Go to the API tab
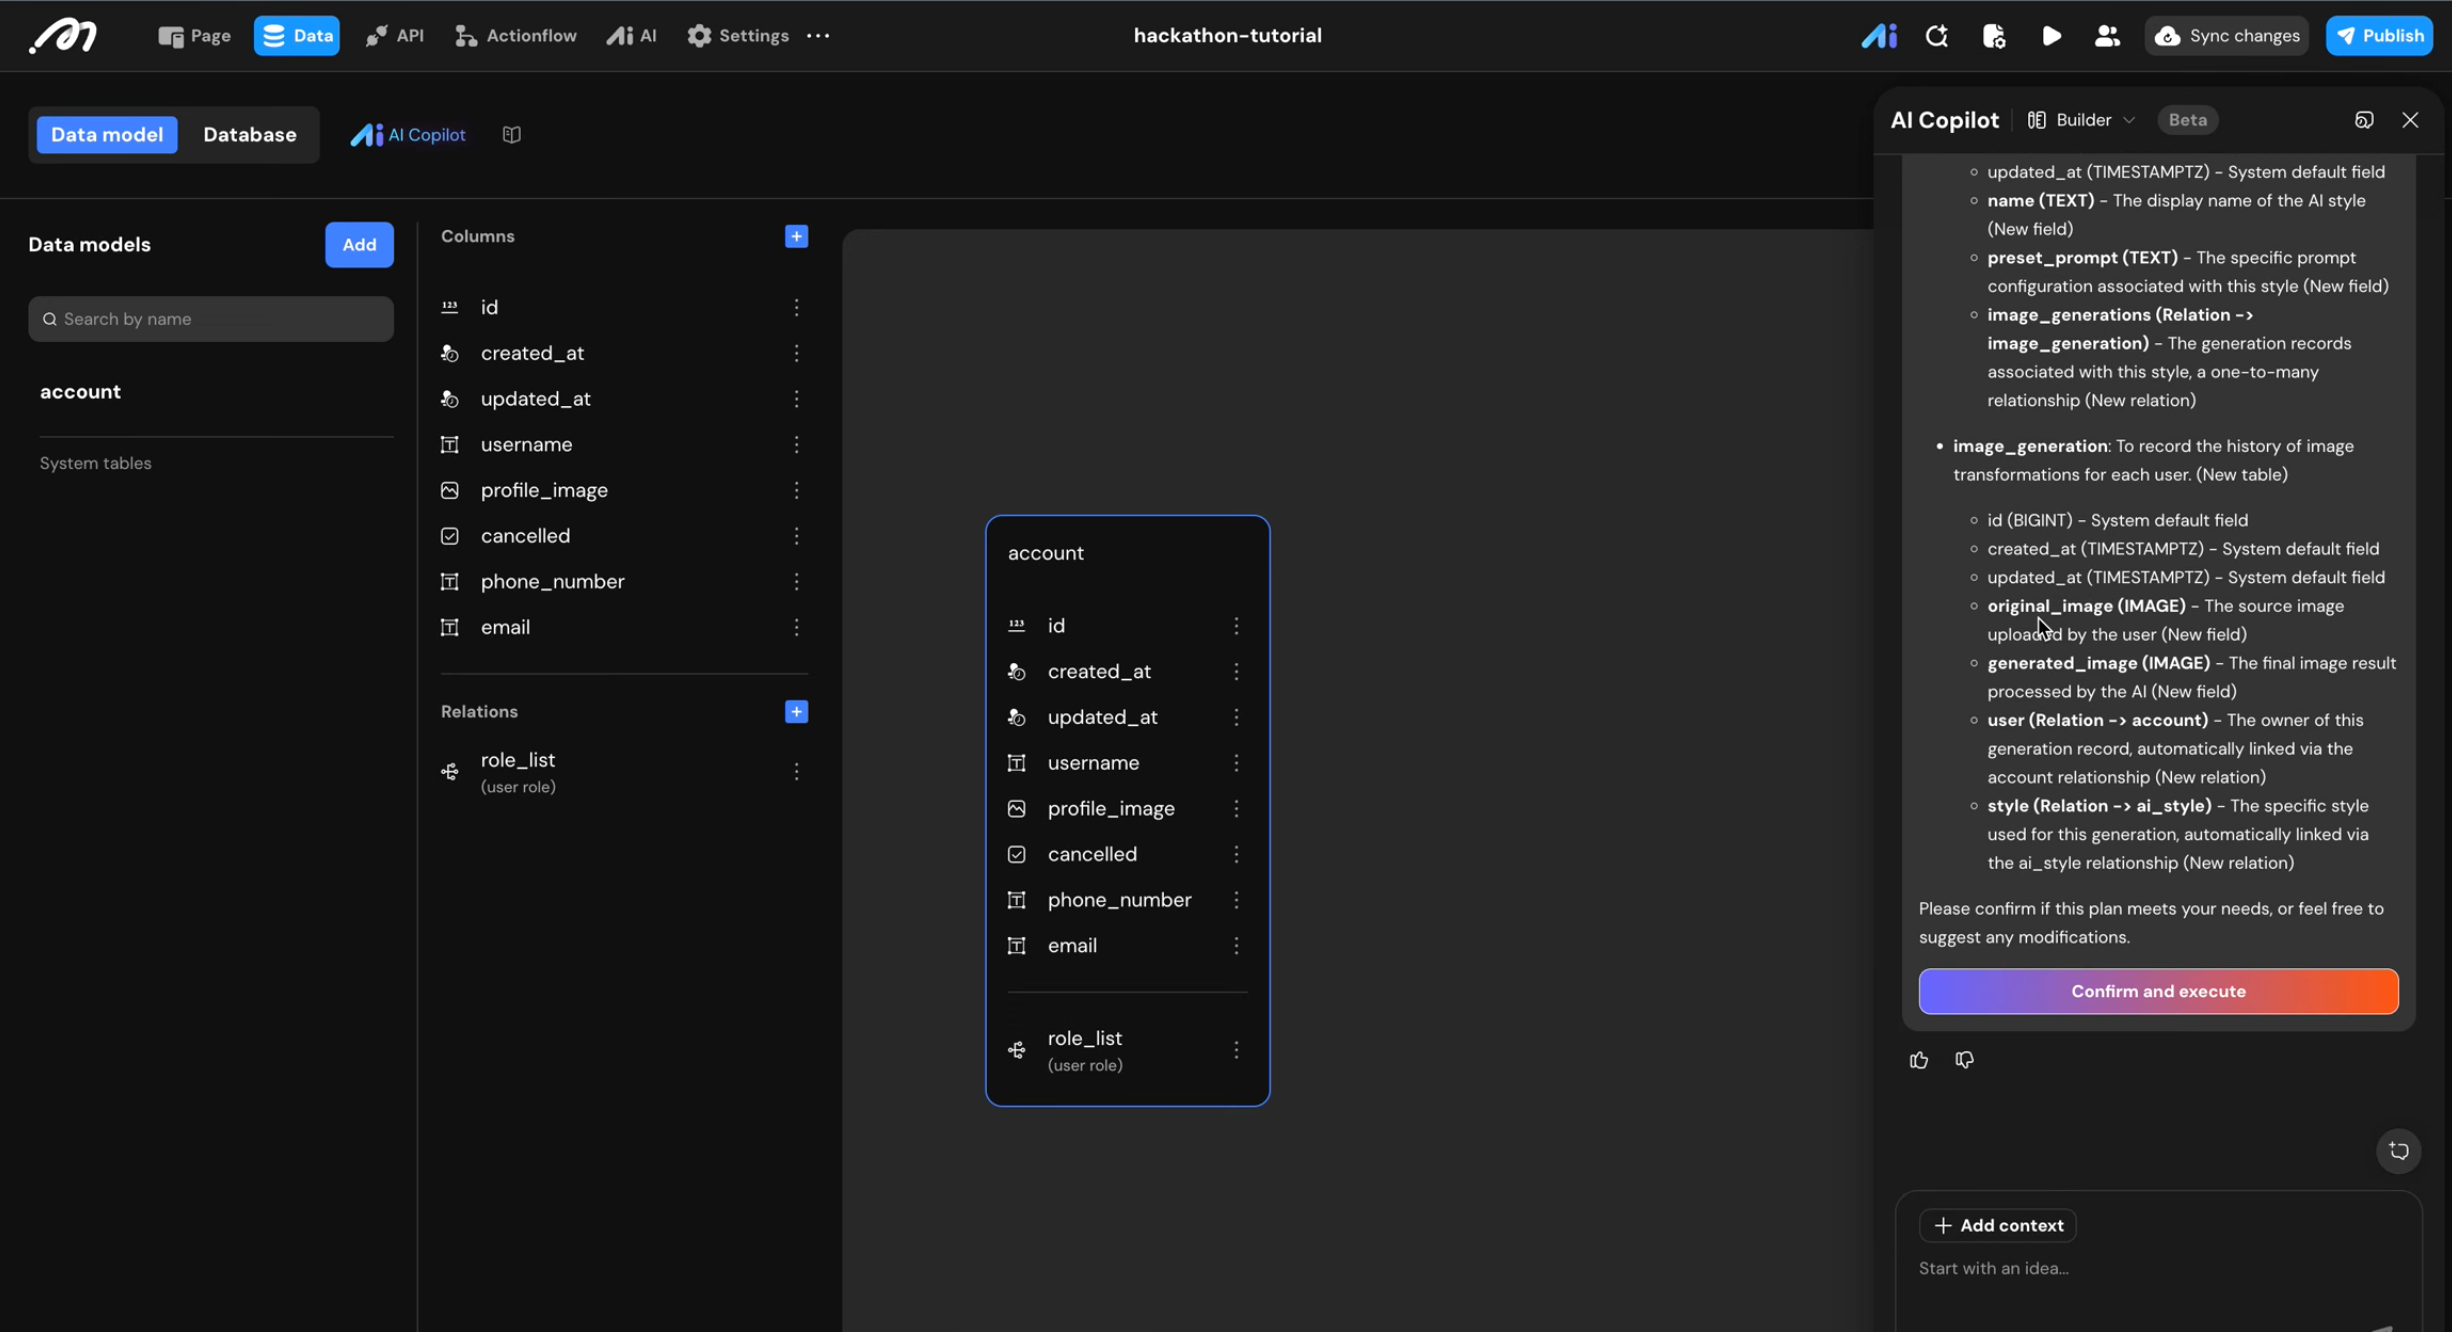The width and height of the screenshot is (2452, 1332). (x=395, y=36)
